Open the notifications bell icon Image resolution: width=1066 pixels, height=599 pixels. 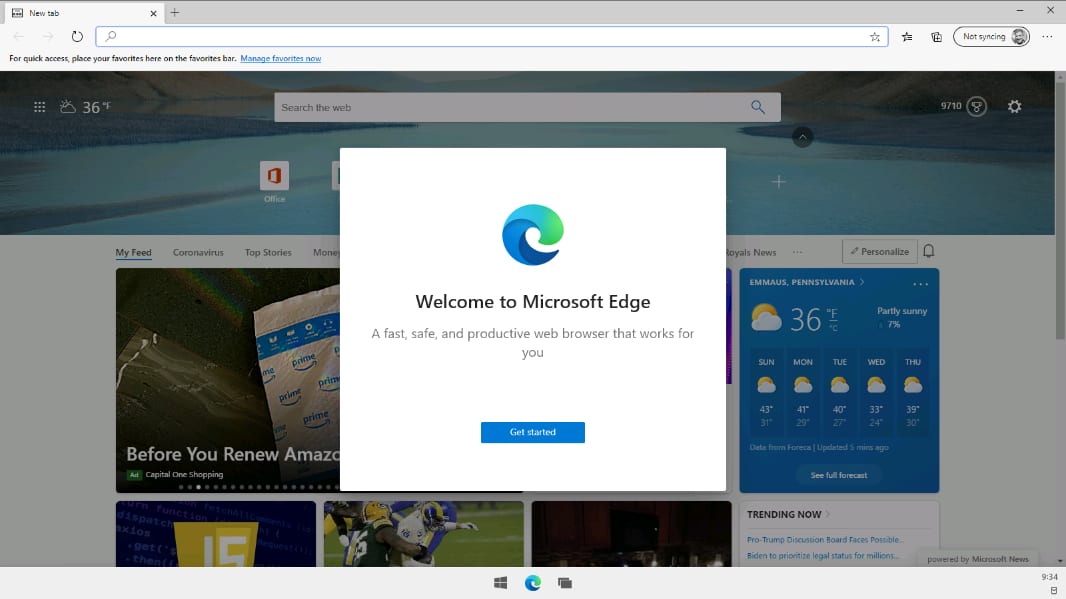[929, 251]
